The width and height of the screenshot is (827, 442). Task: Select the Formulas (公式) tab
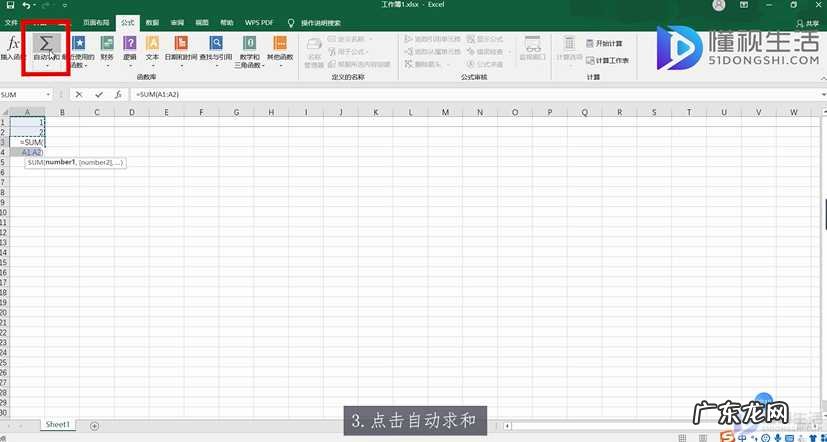point(127,23)
